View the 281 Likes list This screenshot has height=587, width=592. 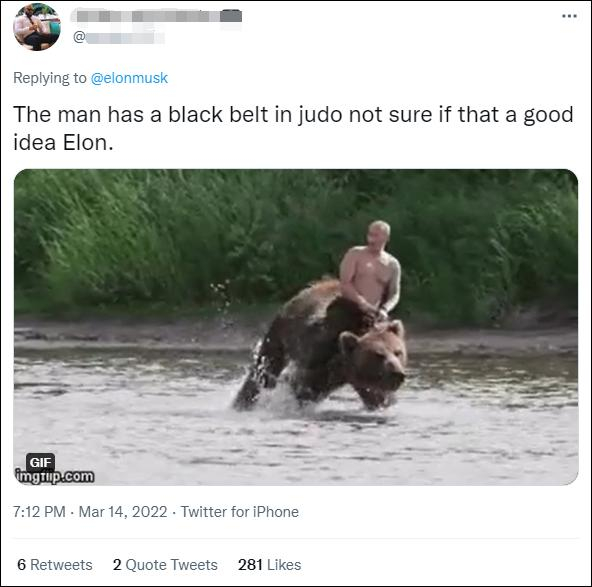coord(270,565)
